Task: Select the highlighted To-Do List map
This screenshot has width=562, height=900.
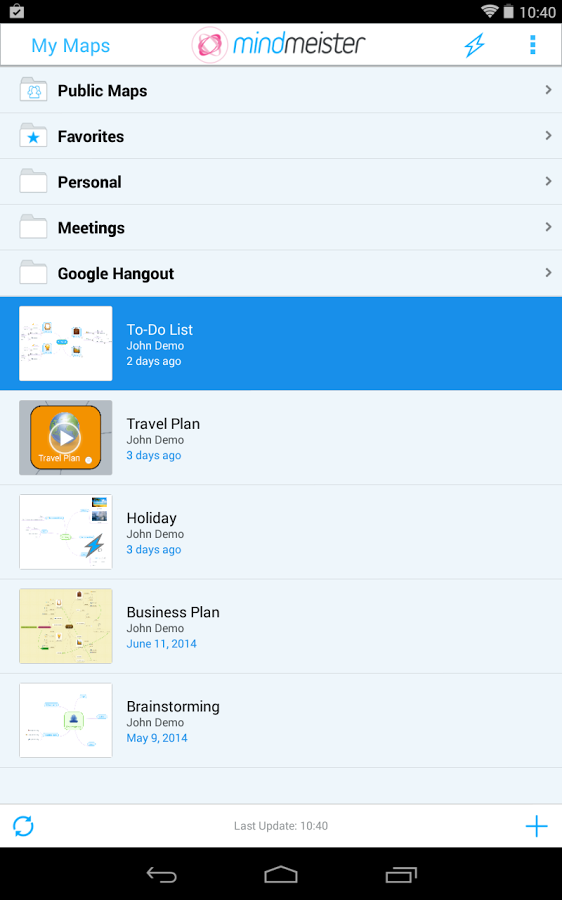Action: pyautogui.click(x=281, y=343)
